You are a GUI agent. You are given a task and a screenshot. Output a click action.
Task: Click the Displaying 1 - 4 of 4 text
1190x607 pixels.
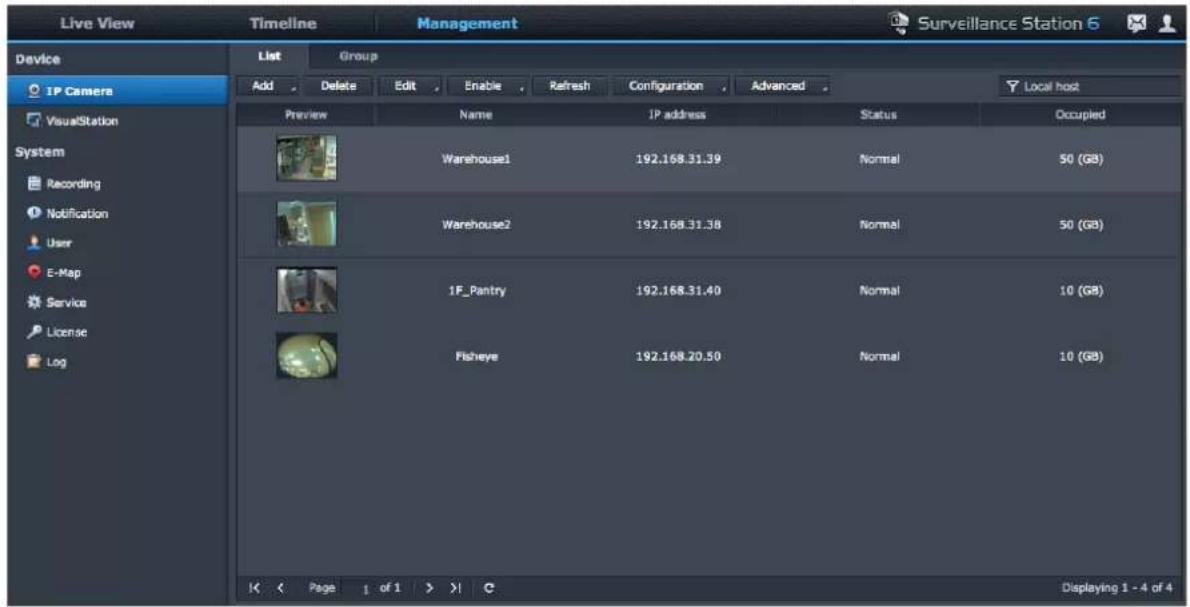[x=1116, y=588]
